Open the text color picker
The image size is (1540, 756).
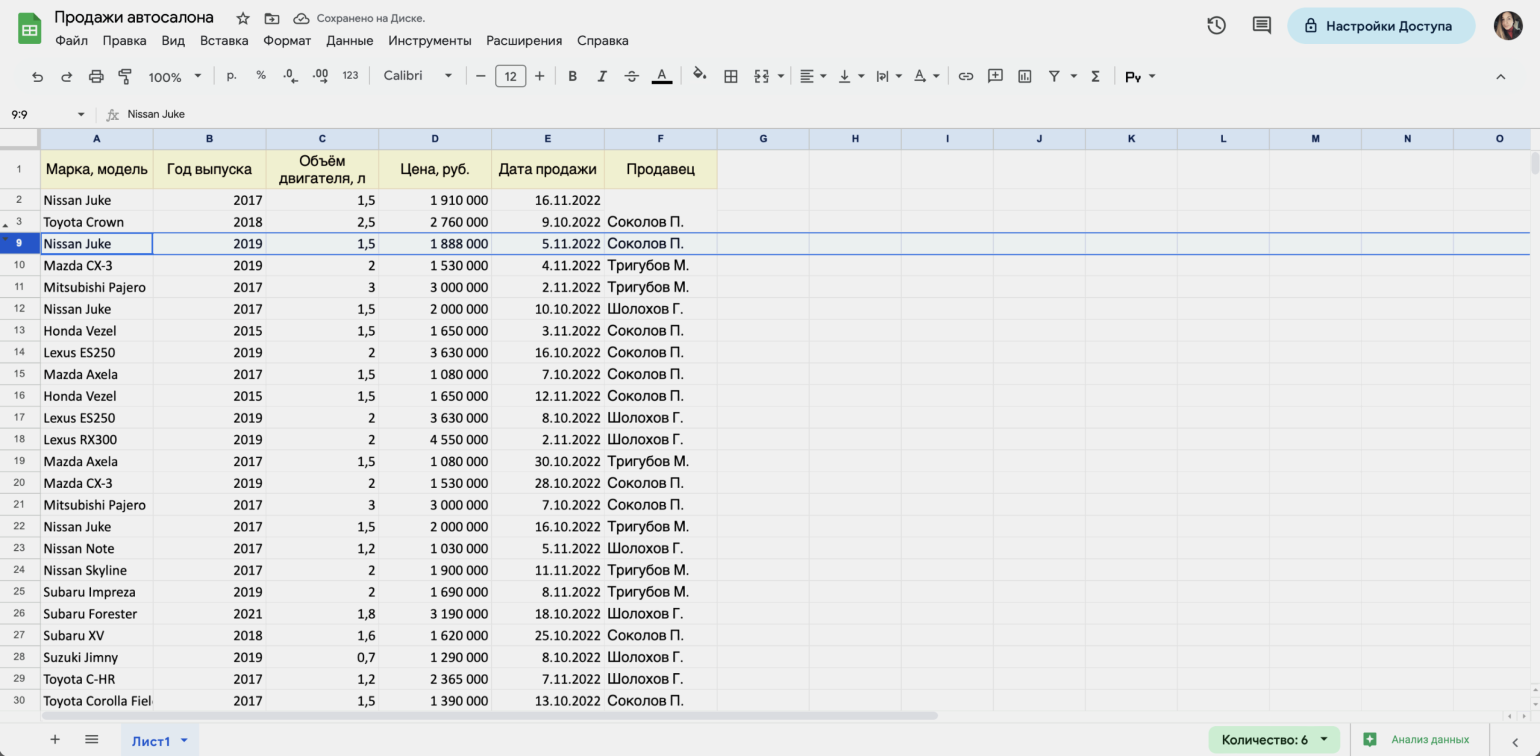pos(661,76)
